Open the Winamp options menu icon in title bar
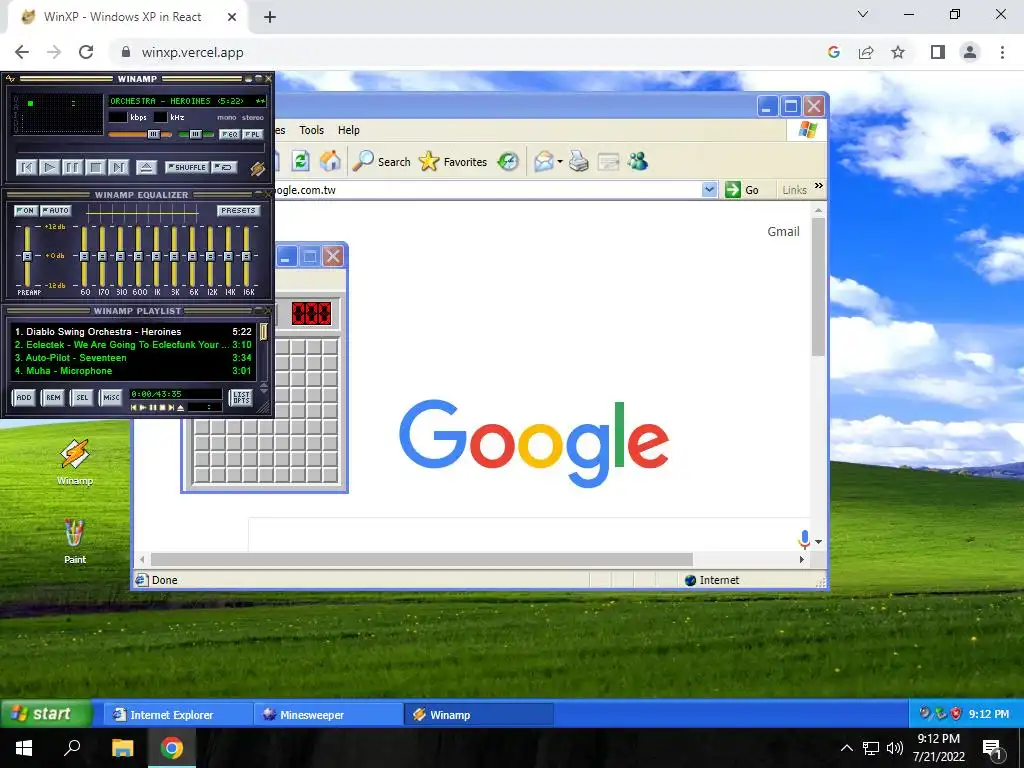This screenshot has width=1024, height=768. click(x=10, y=79)
